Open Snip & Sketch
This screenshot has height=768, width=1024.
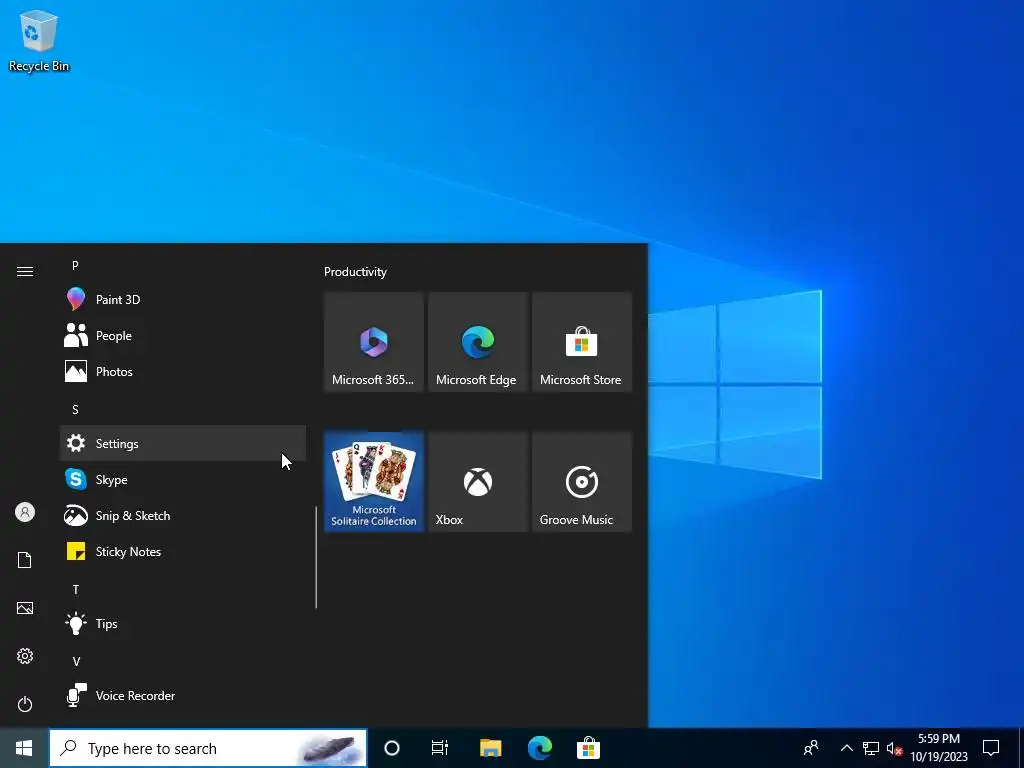click(x=183, y=515)
